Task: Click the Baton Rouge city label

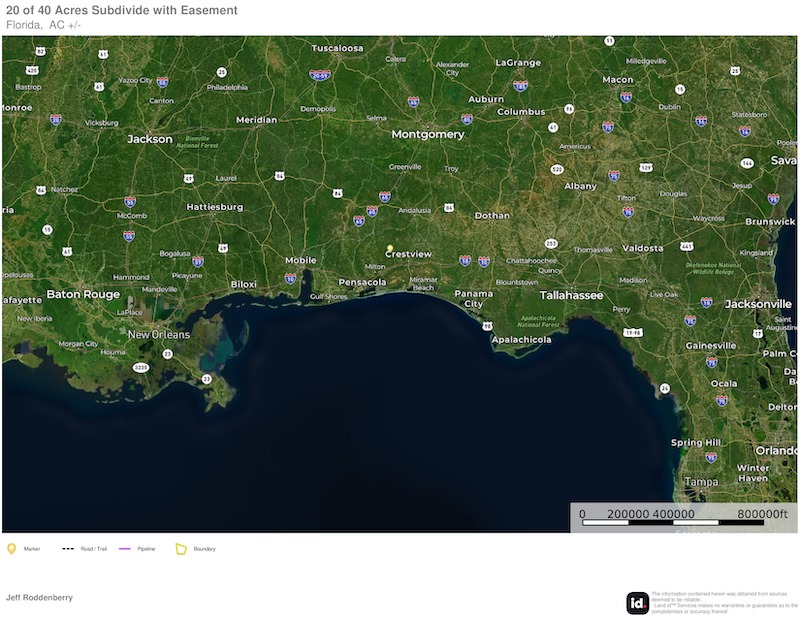Action: (83, 295)
